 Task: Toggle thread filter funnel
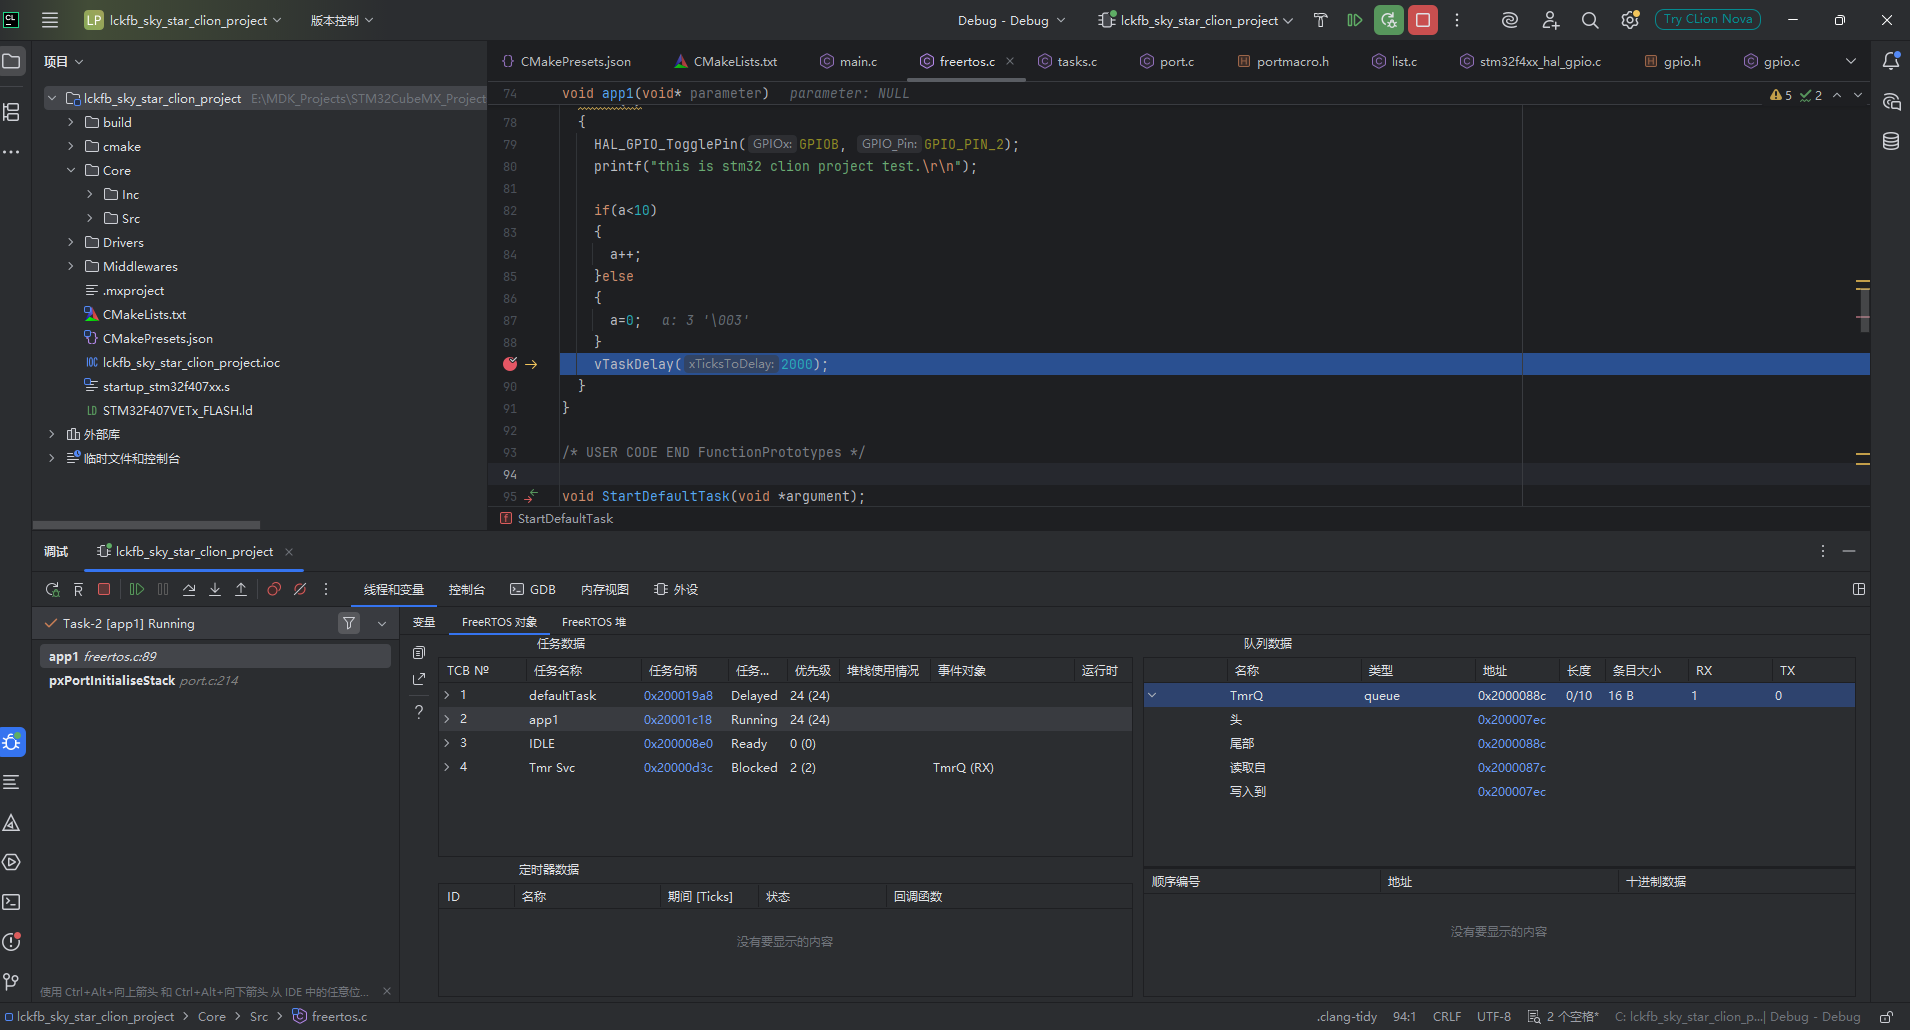349,623
